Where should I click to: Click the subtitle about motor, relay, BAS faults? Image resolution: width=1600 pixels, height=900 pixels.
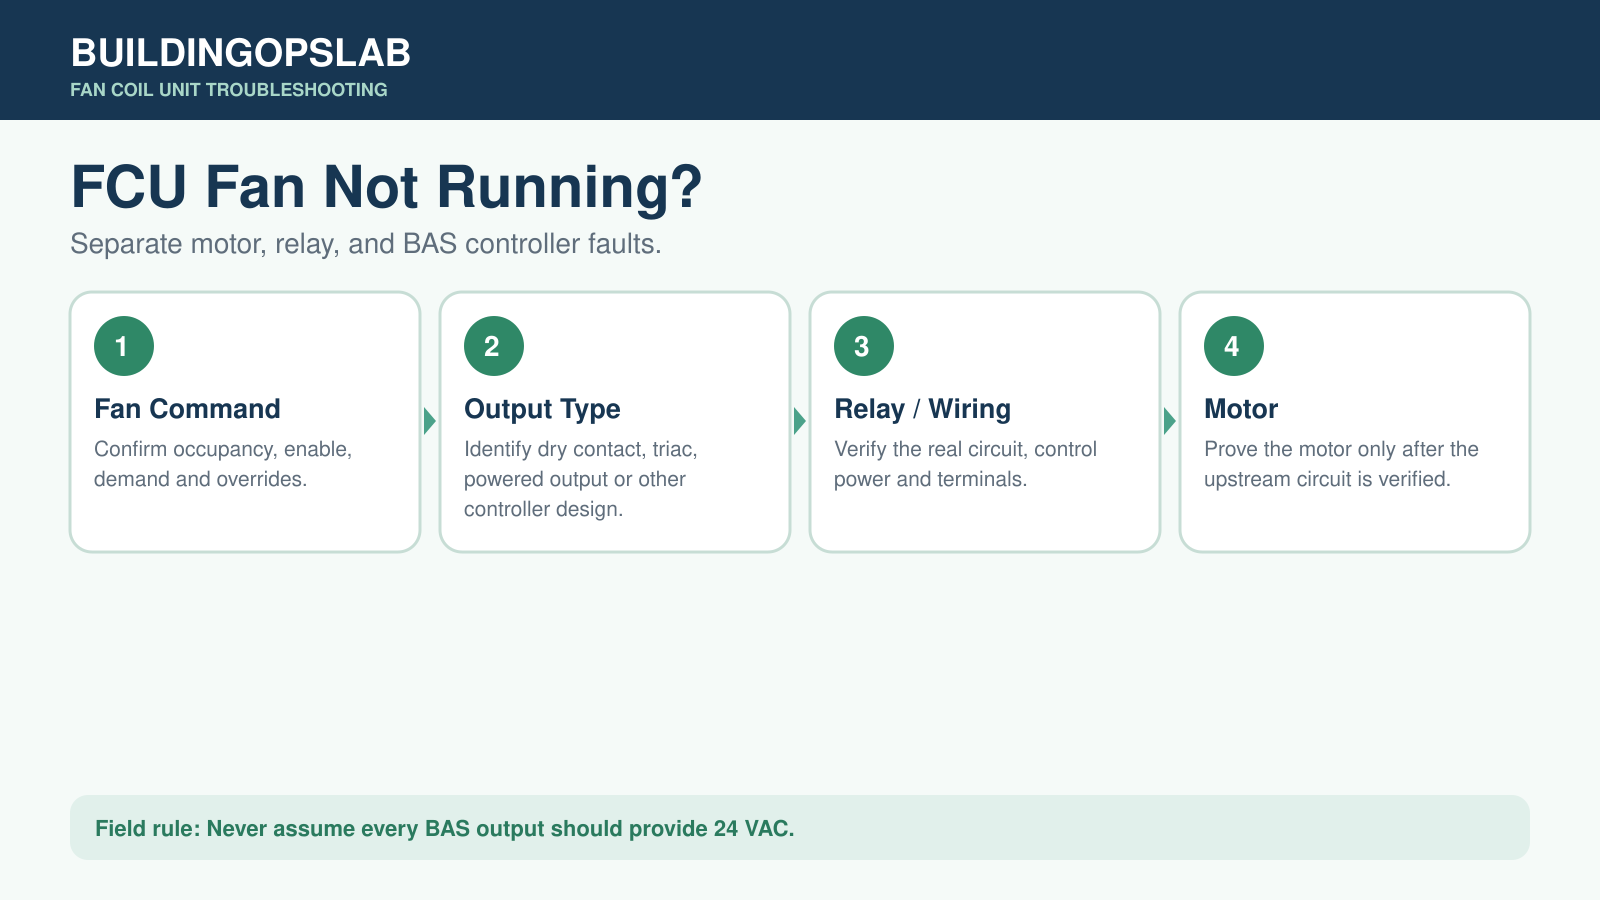tap(366, 244)
